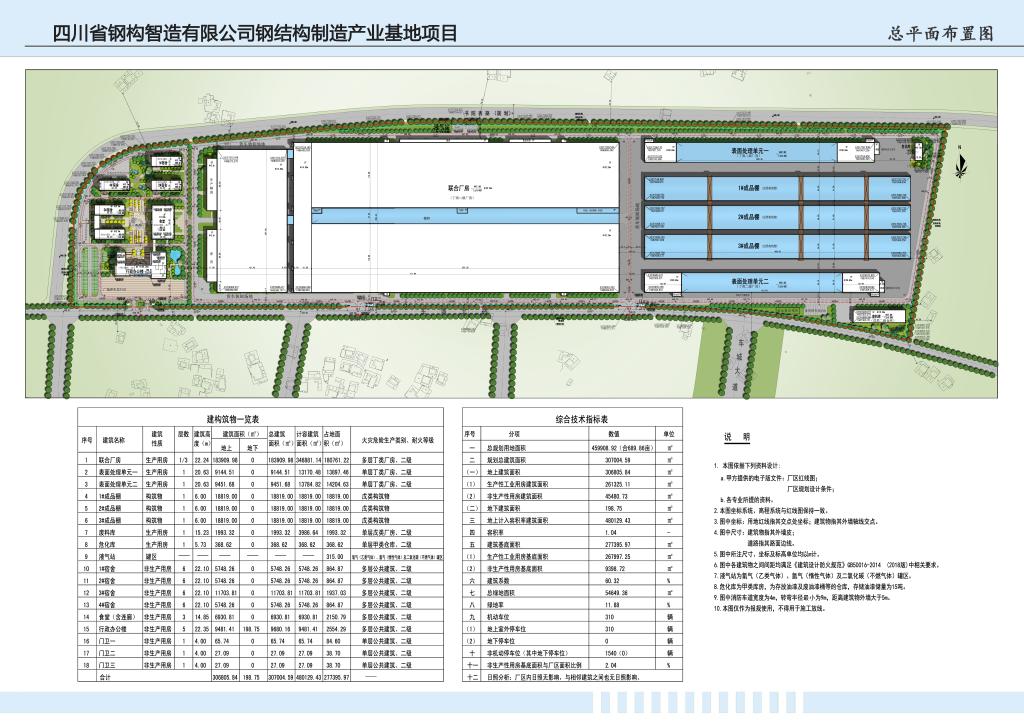Click the "门卫一" row name

coord(106,641)
